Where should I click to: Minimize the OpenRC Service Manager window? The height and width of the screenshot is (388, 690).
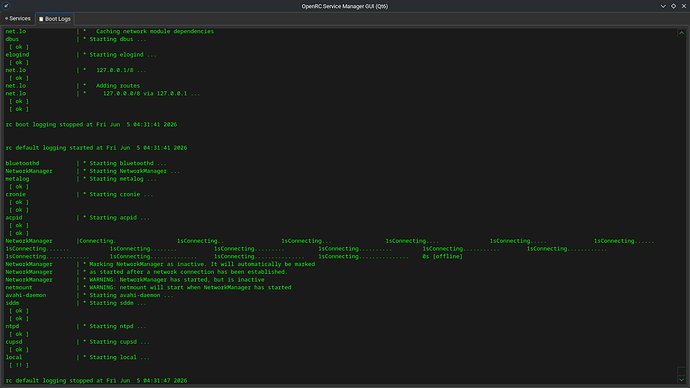663,6
